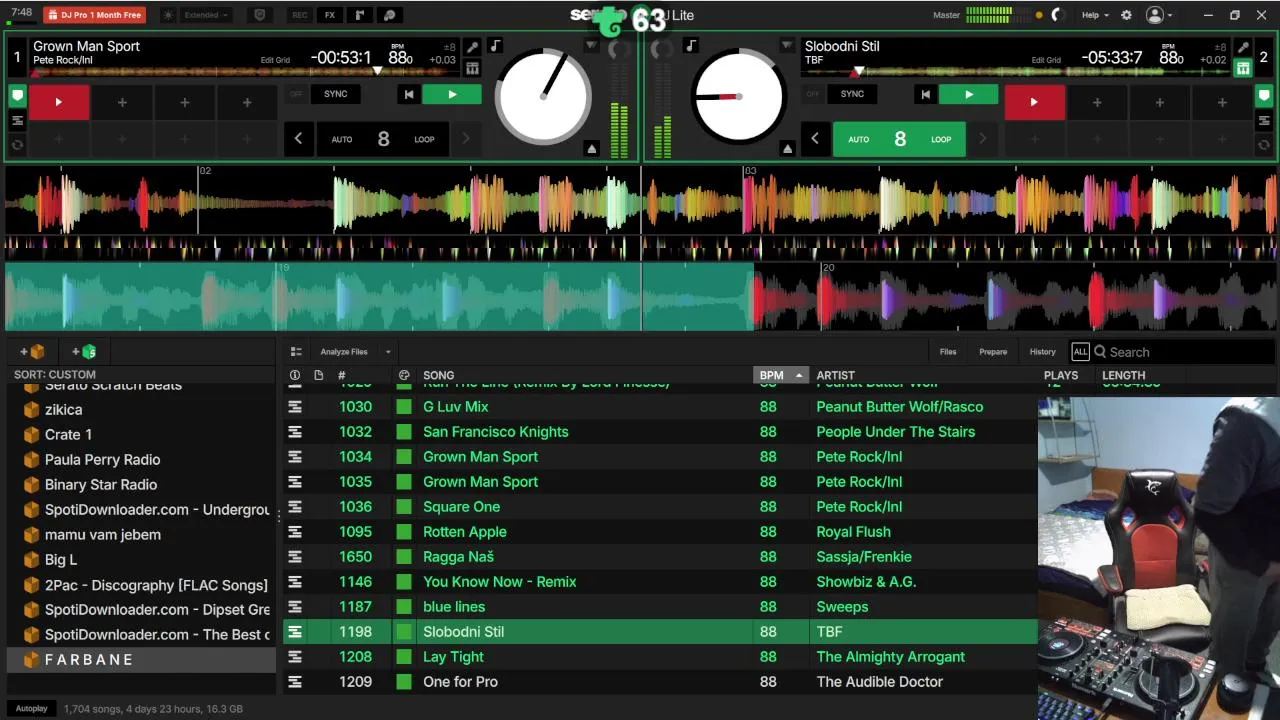Add a new smart crate
This screenshot has width=1280, height=720.
[84, 352]
